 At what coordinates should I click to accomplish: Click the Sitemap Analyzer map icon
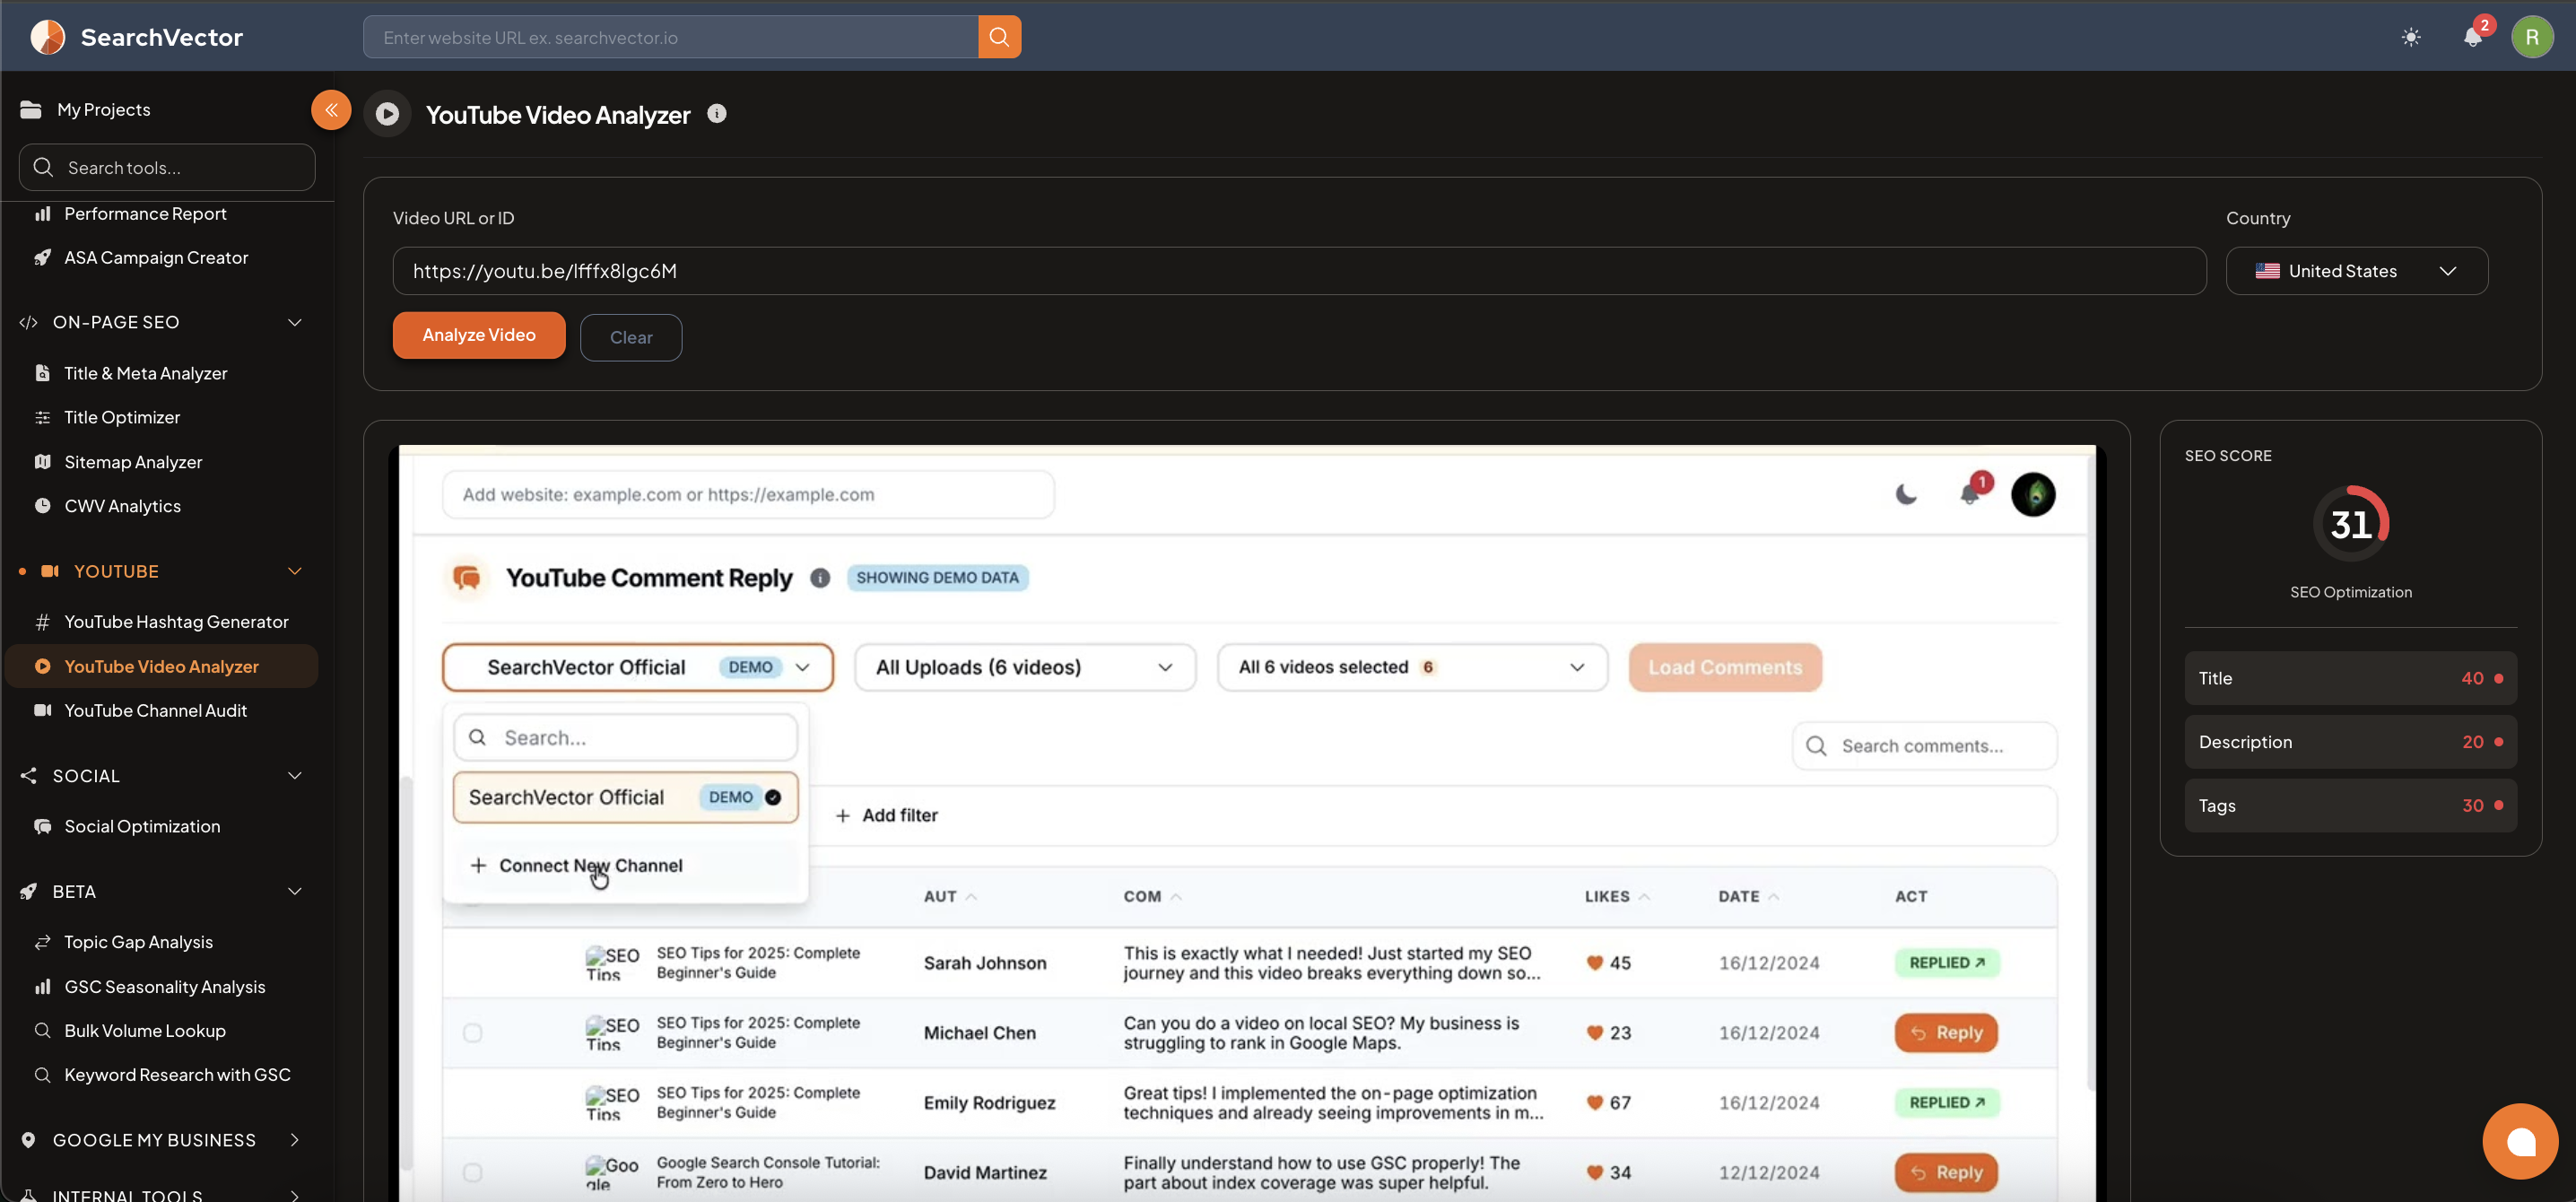point(43,461)
